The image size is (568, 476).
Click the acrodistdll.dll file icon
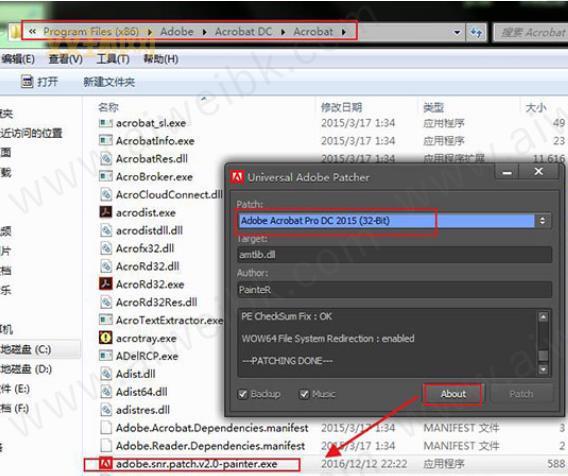[106, 230]
